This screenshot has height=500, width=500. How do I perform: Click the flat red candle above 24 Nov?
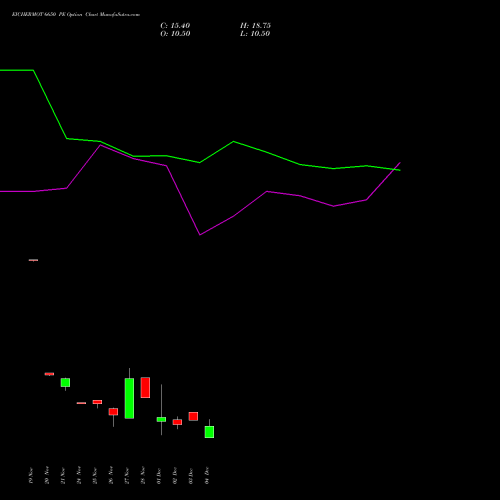point(81,403)
